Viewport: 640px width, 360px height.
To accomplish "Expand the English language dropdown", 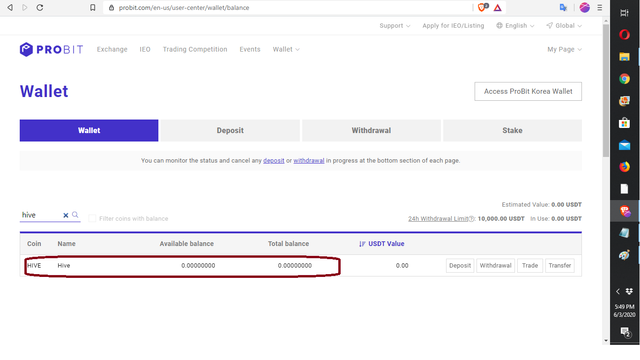I will tap(516, 26).
